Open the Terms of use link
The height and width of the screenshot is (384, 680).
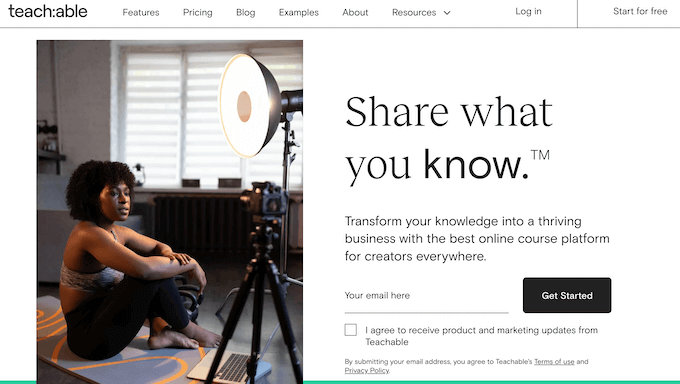(x=554, y=361)
